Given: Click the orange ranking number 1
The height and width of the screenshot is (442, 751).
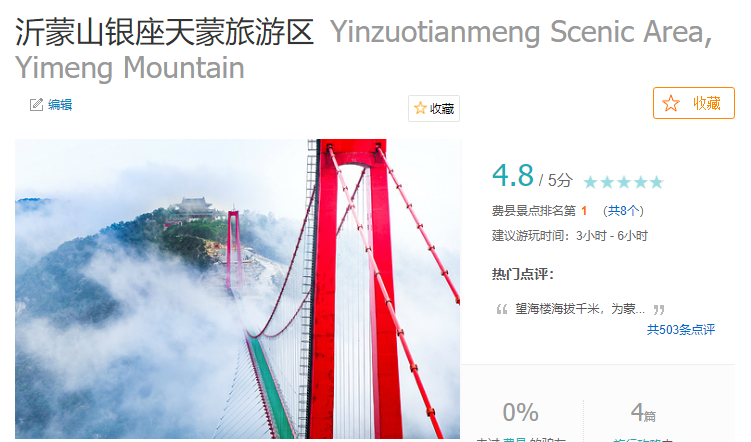Looking at the screenshot, I should click(584, 211).
